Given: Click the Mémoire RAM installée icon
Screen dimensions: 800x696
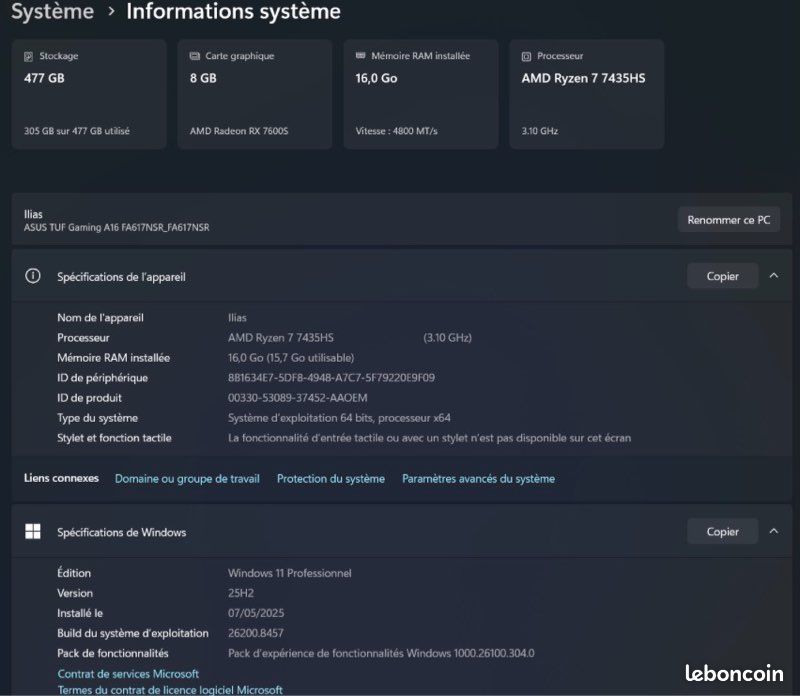Looking at the screenshot, I should coord(360,55).
